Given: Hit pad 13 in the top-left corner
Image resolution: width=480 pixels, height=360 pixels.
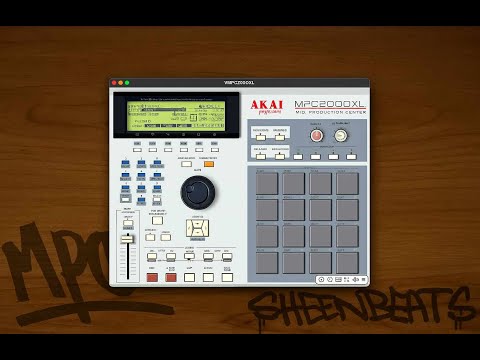Looking at the screenshot, I should 267,183.
